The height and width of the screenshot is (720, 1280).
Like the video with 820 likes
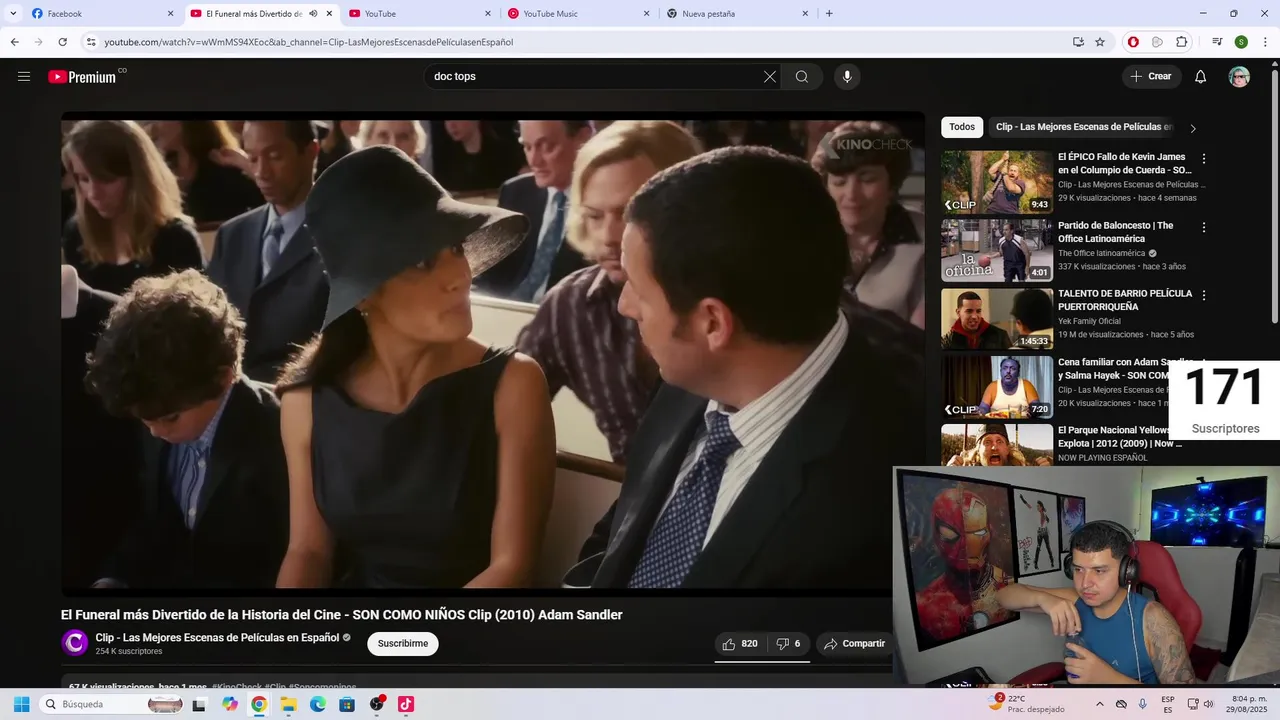740,644
